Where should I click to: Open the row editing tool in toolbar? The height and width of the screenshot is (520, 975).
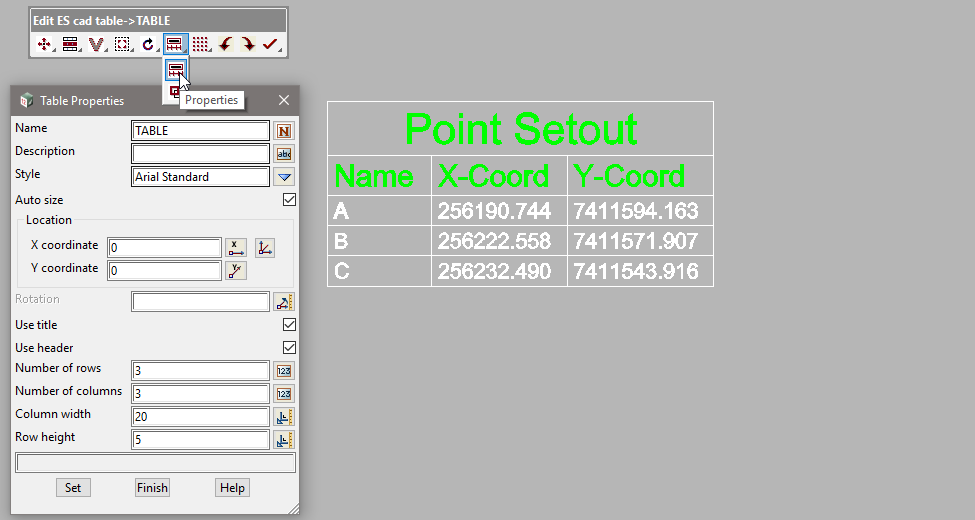(x=70, y=44)
